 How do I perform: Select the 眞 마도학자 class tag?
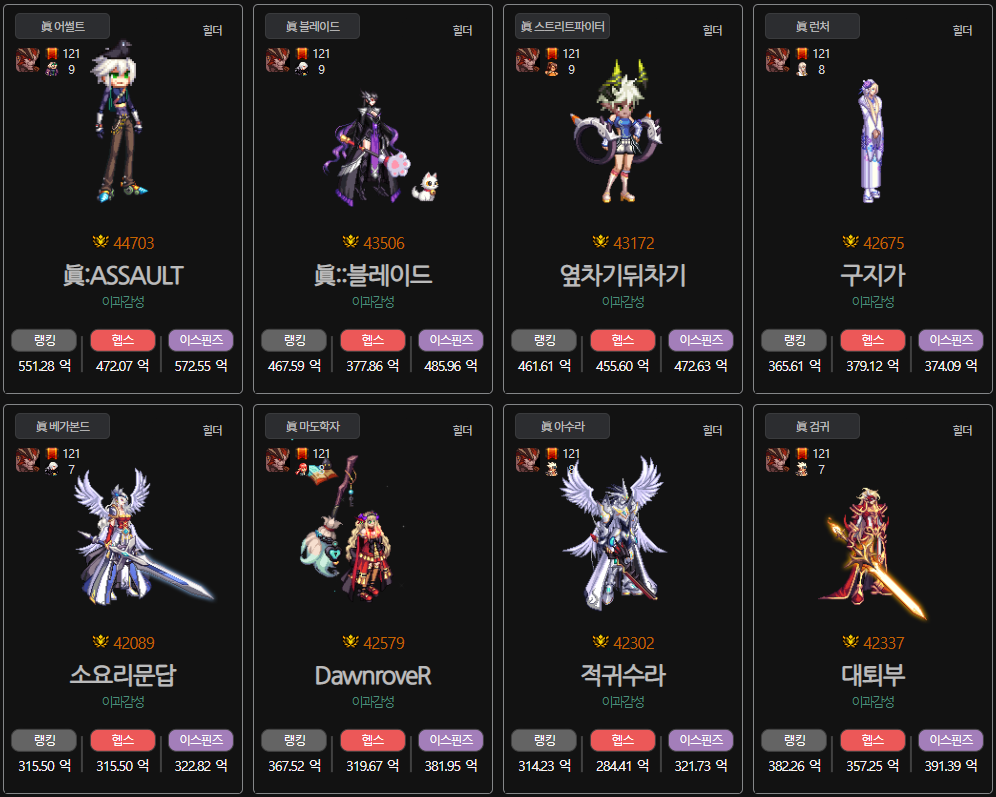pos(313,426)
